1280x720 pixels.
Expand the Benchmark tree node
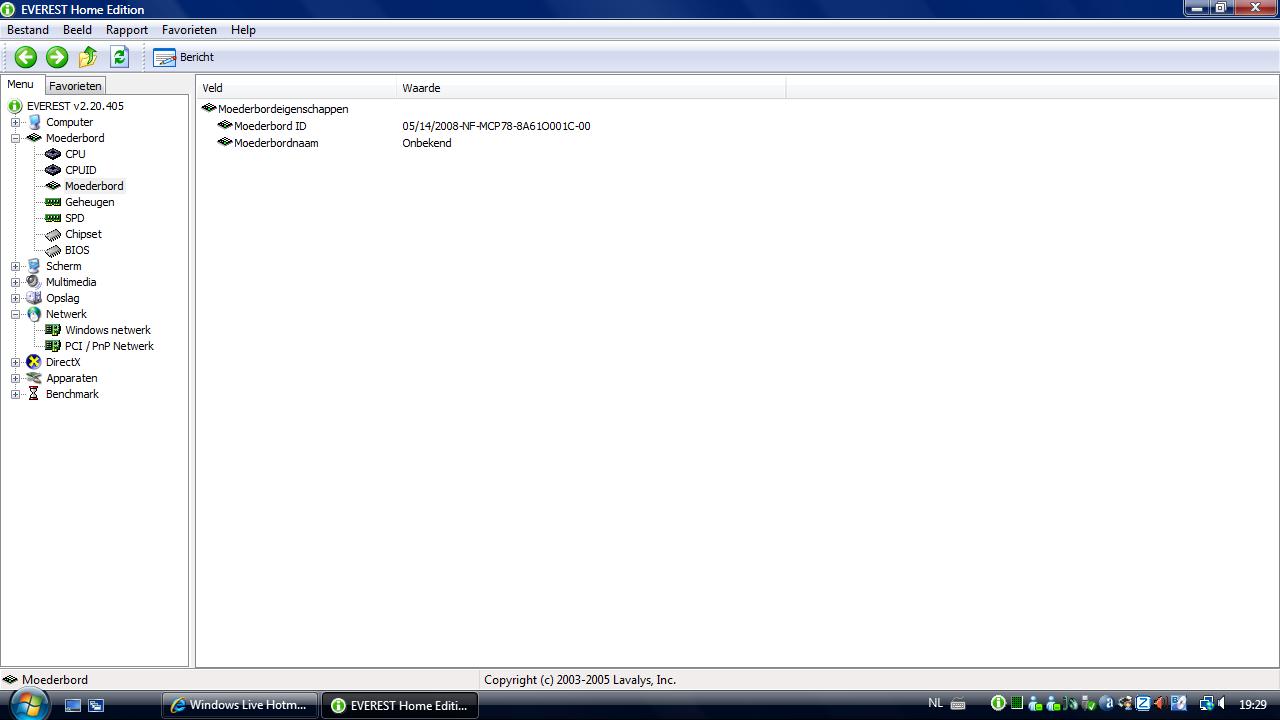coord(15,394)
